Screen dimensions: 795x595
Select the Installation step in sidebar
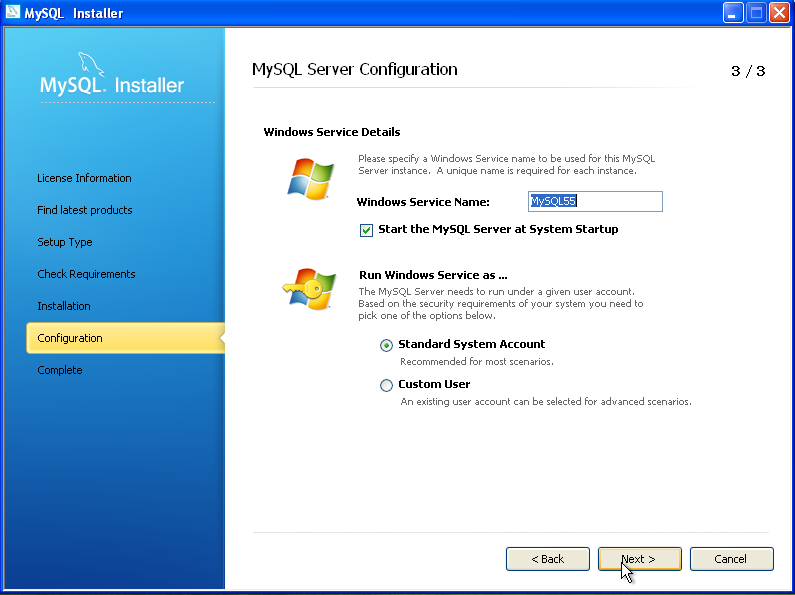[64, 306]
